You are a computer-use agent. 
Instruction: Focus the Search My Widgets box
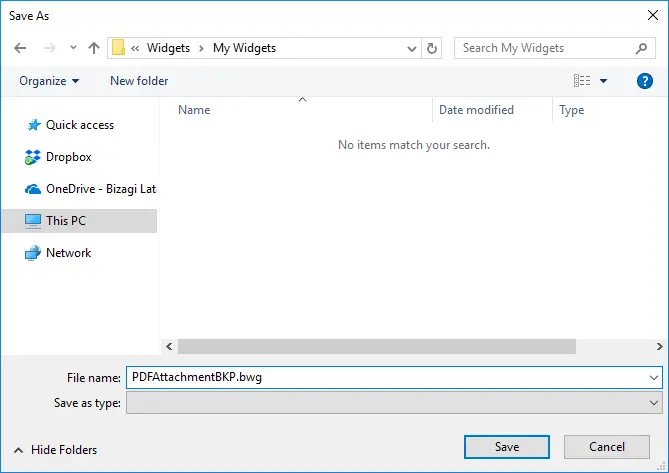pyautogui.click(x=554, y=48)
